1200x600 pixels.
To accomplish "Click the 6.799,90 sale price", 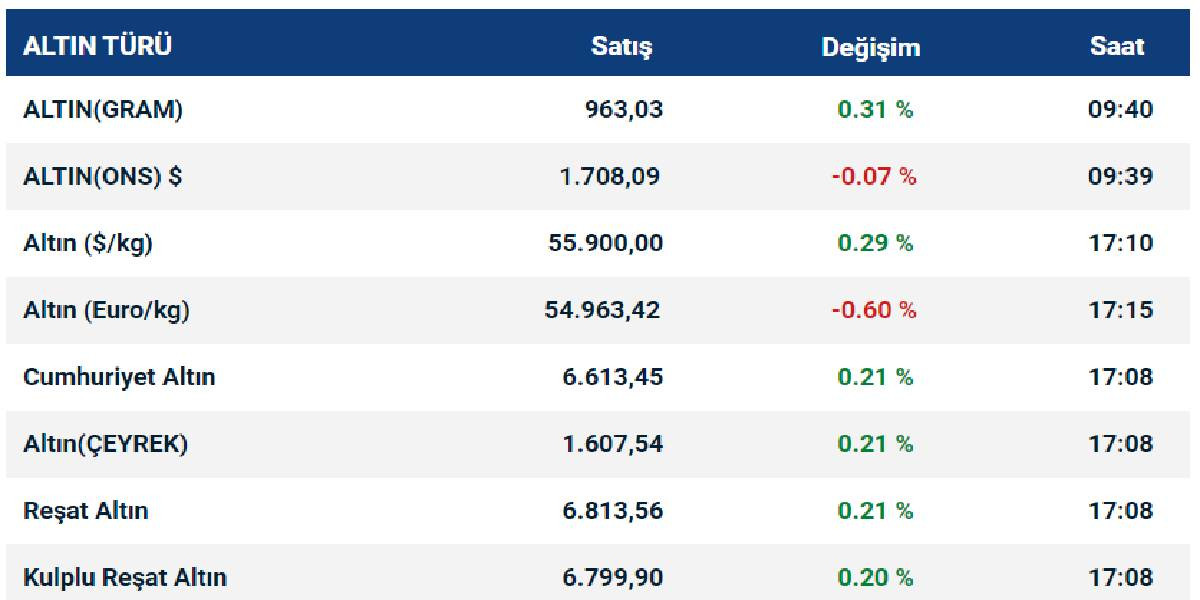I will [x=612, y=577].
